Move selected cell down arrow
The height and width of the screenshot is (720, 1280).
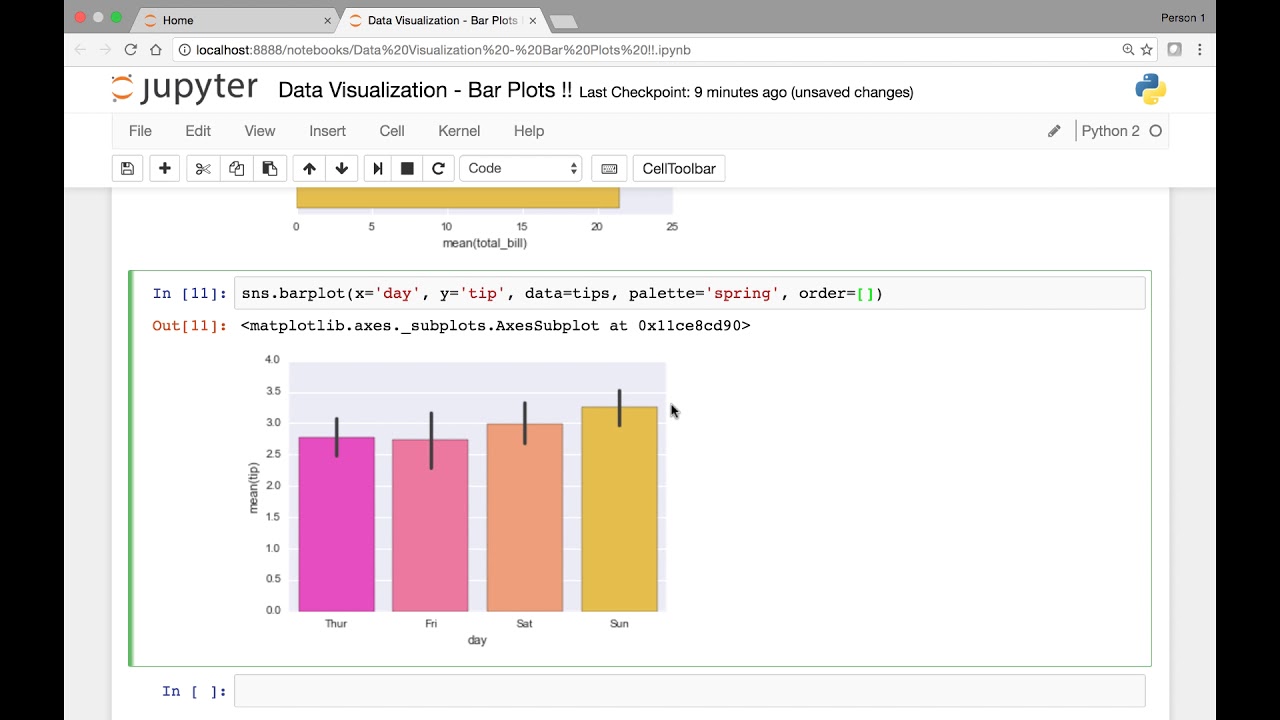(342, 168)
